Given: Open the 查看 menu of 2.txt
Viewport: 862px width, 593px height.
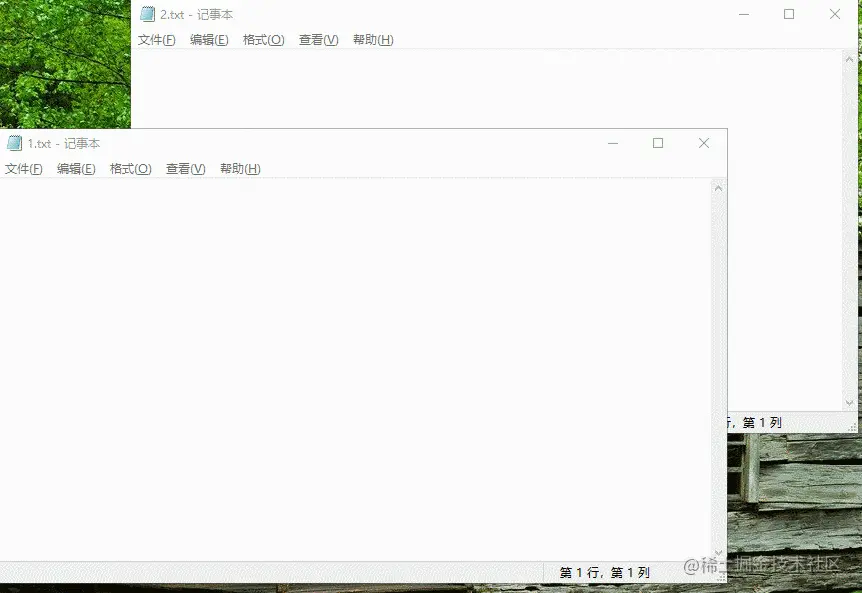Looking at the screenshot, I should [x=317, y=40].
